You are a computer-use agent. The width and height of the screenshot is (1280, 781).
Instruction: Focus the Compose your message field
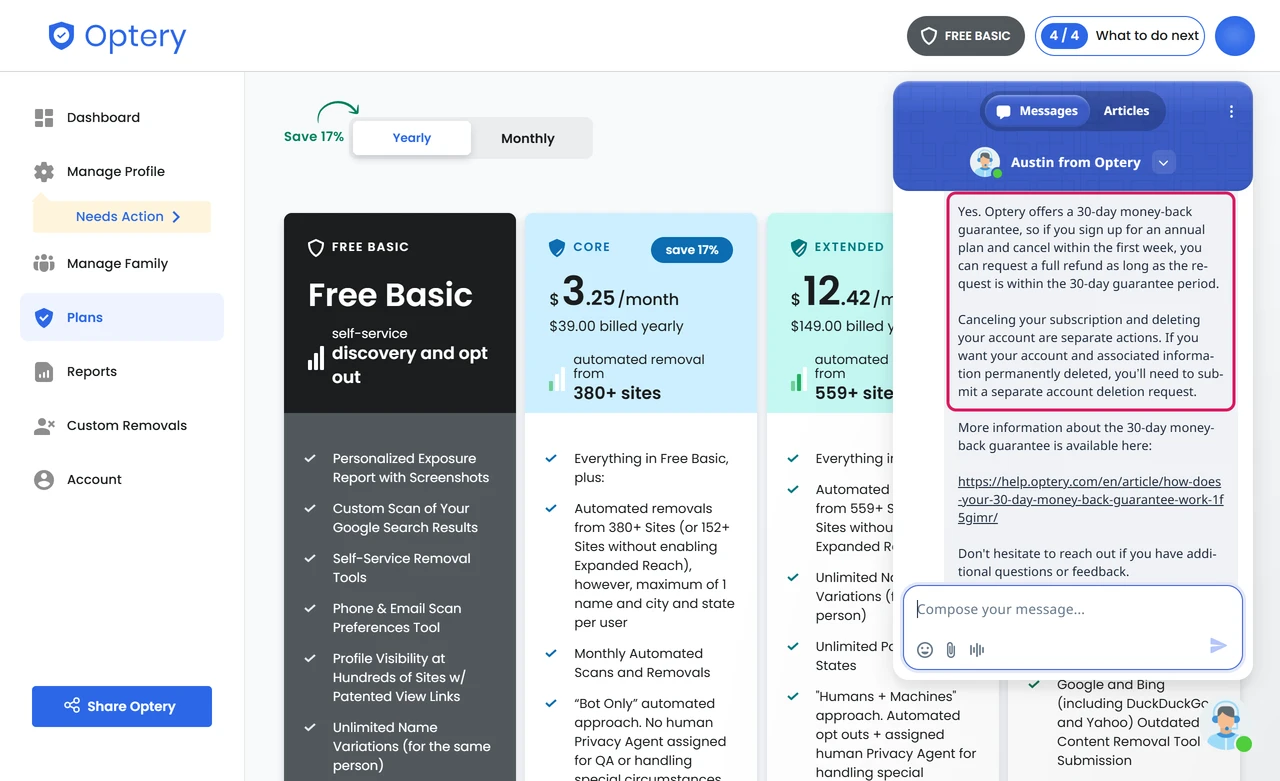1073,610
